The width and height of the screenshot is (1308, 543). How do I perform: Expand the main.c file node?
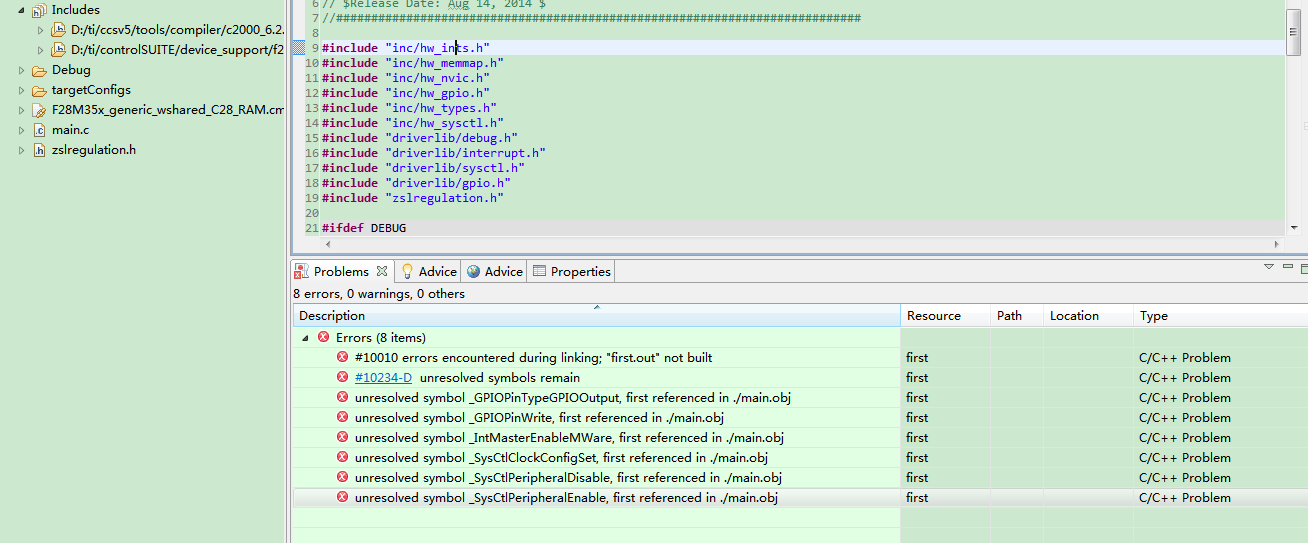(x=22, y=130)
